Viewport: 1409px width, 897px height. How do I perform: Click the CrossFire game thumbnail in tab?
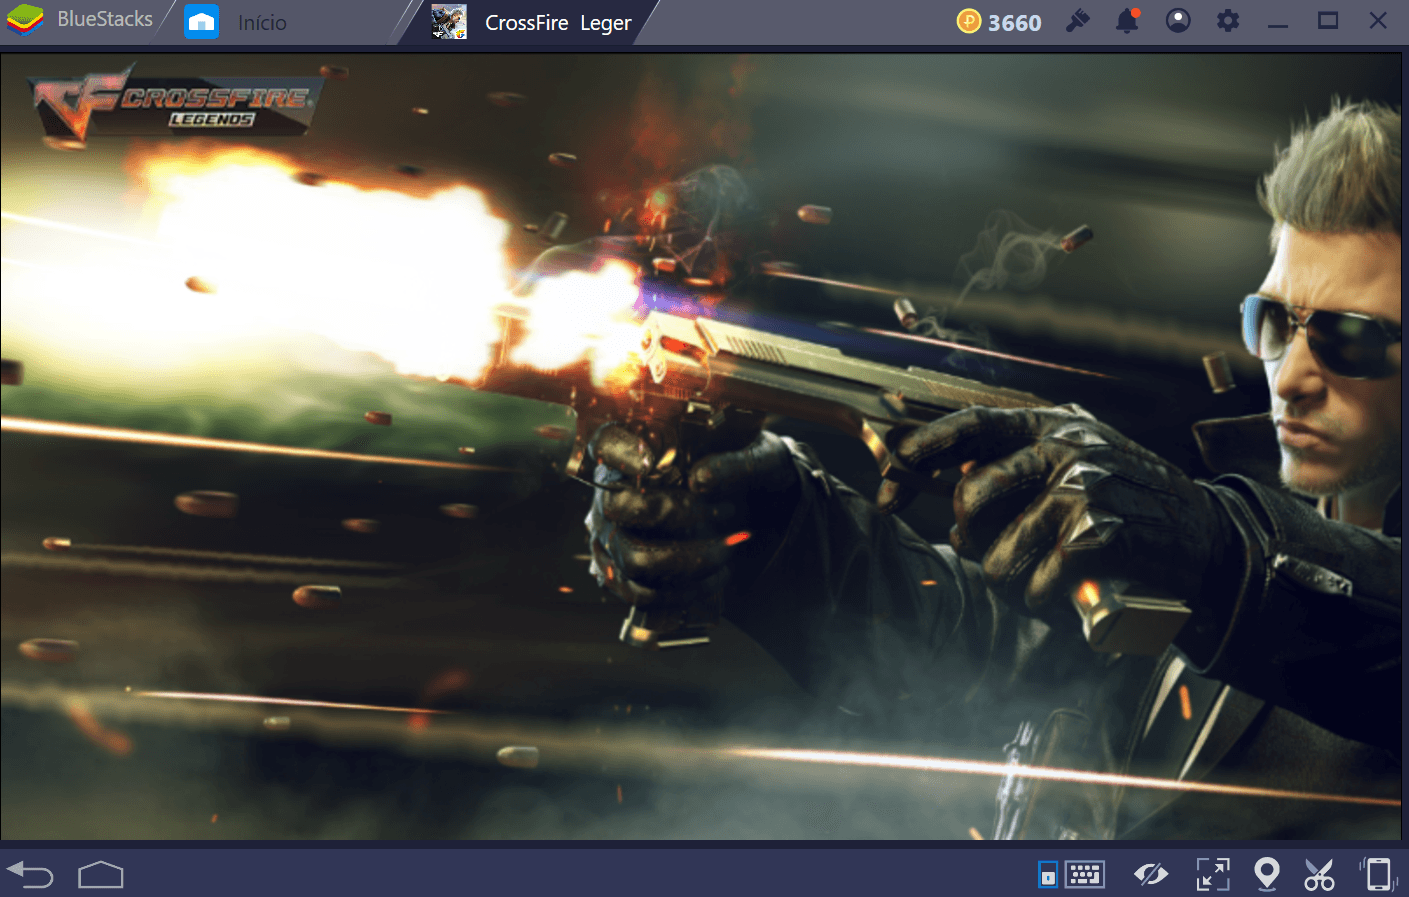(449, 22)
